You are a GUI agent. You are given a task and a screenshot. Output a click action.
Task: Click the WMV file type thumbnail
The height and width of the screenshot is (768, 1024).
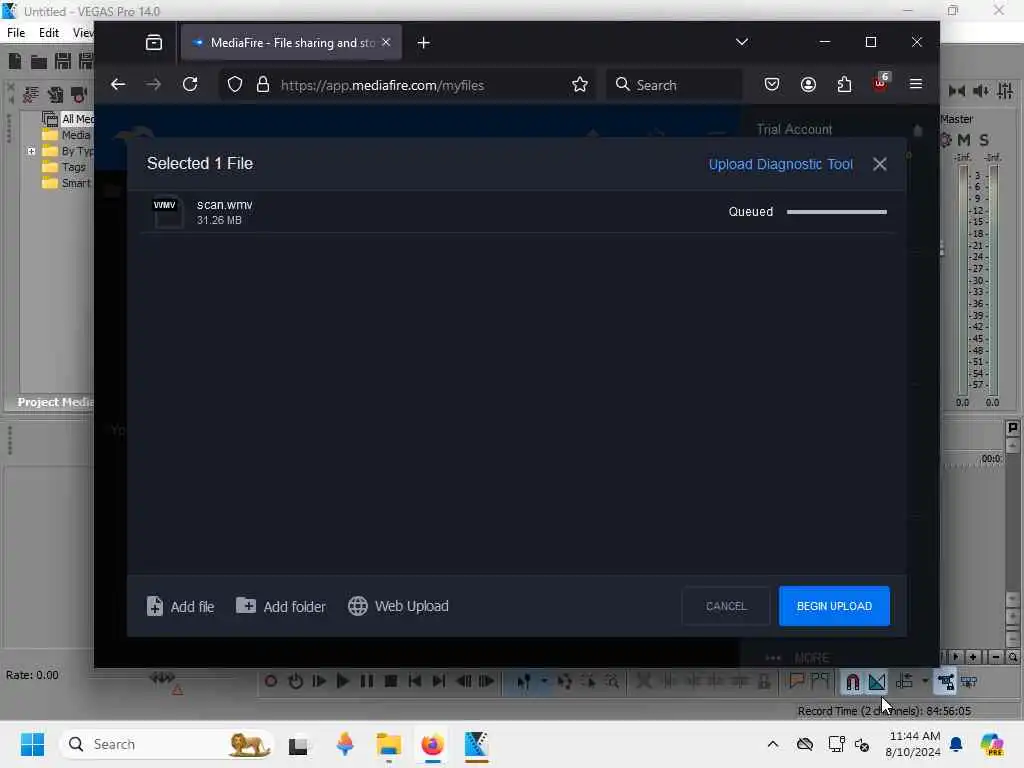coord(168,212)
